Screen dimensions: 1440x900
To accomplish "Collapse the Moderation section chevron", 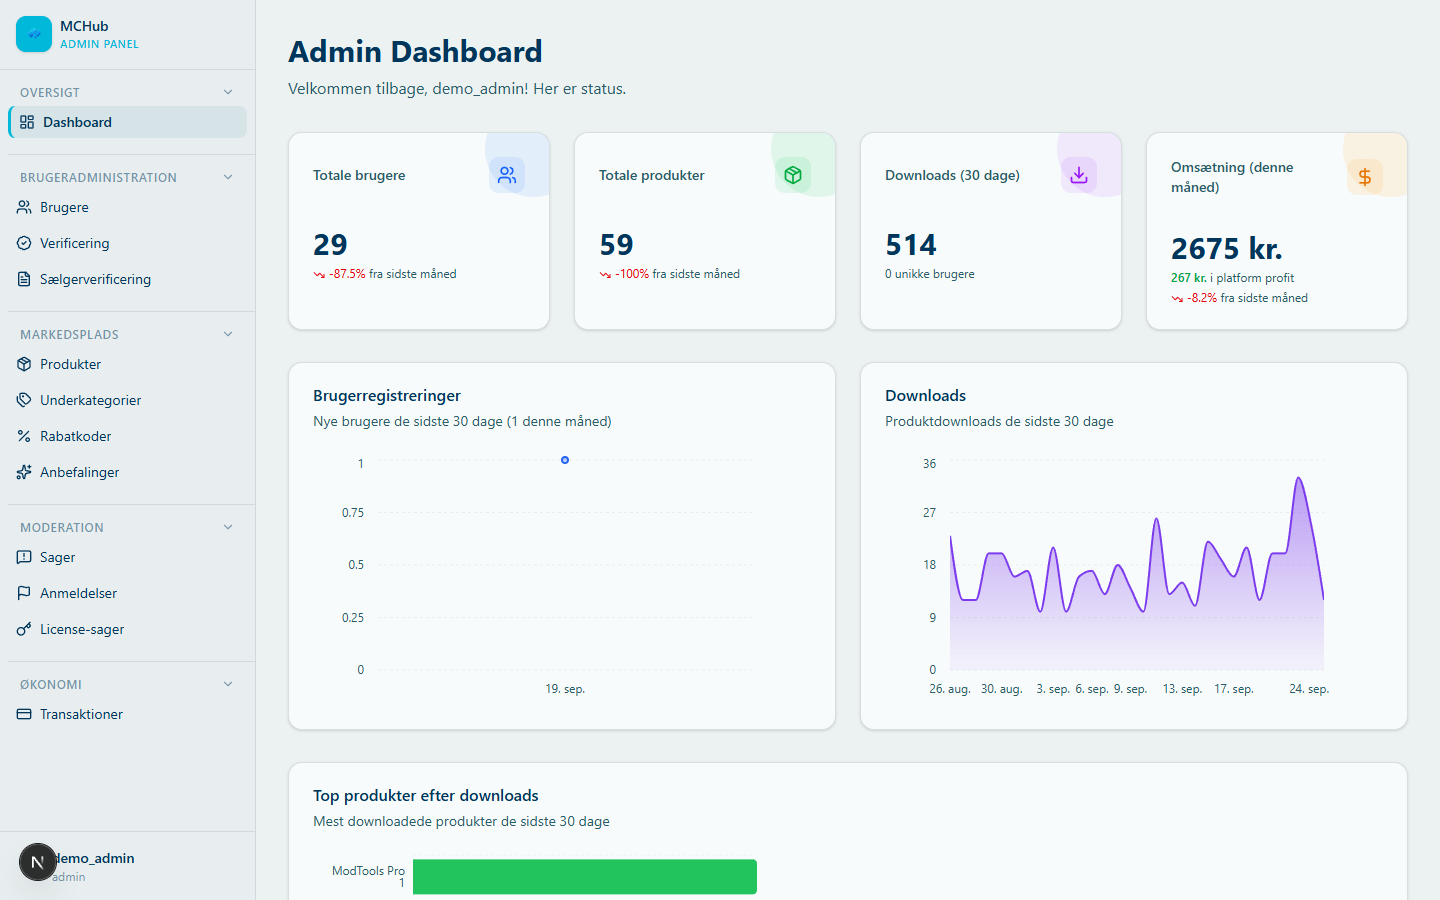I will [x=228, y=527].
